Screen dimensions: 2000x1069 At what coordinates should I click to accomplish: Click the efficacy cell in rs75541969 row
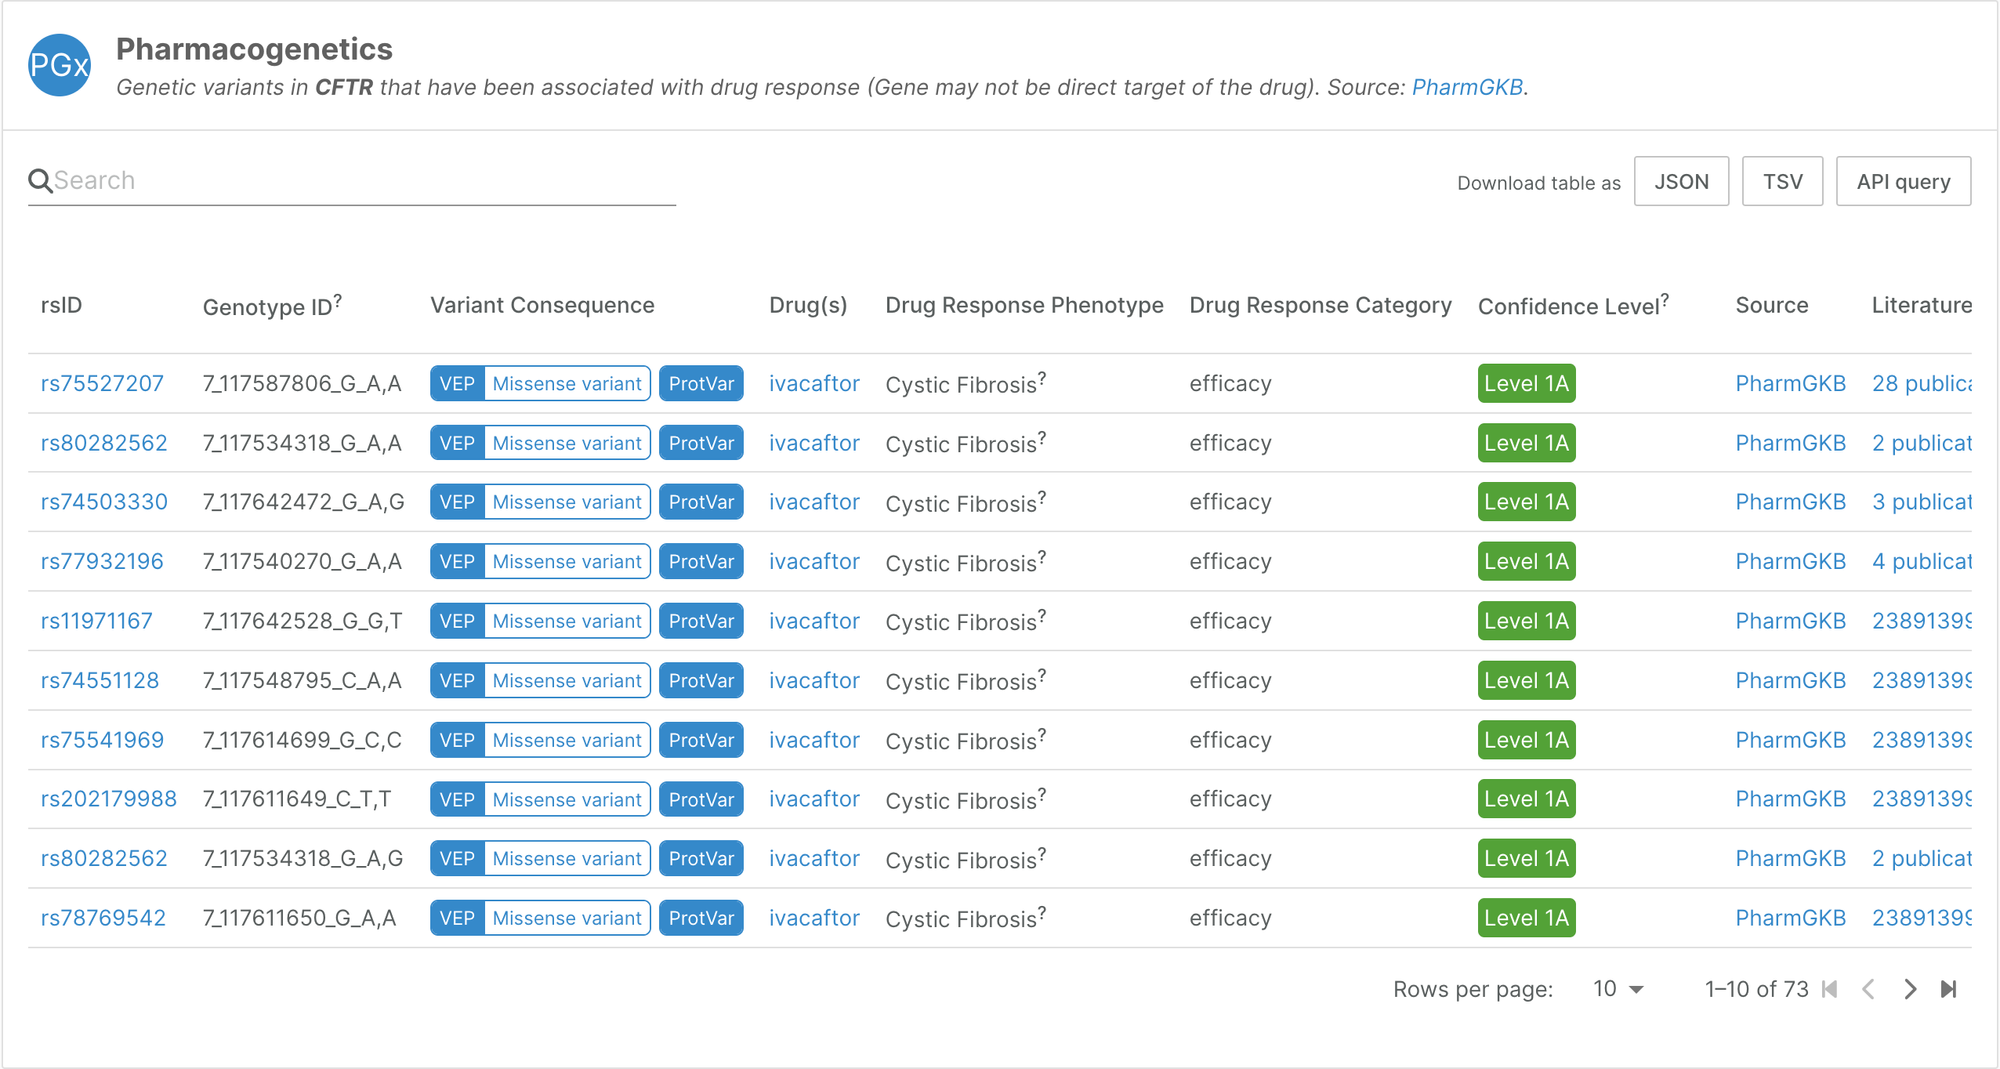pos(1230,740)
